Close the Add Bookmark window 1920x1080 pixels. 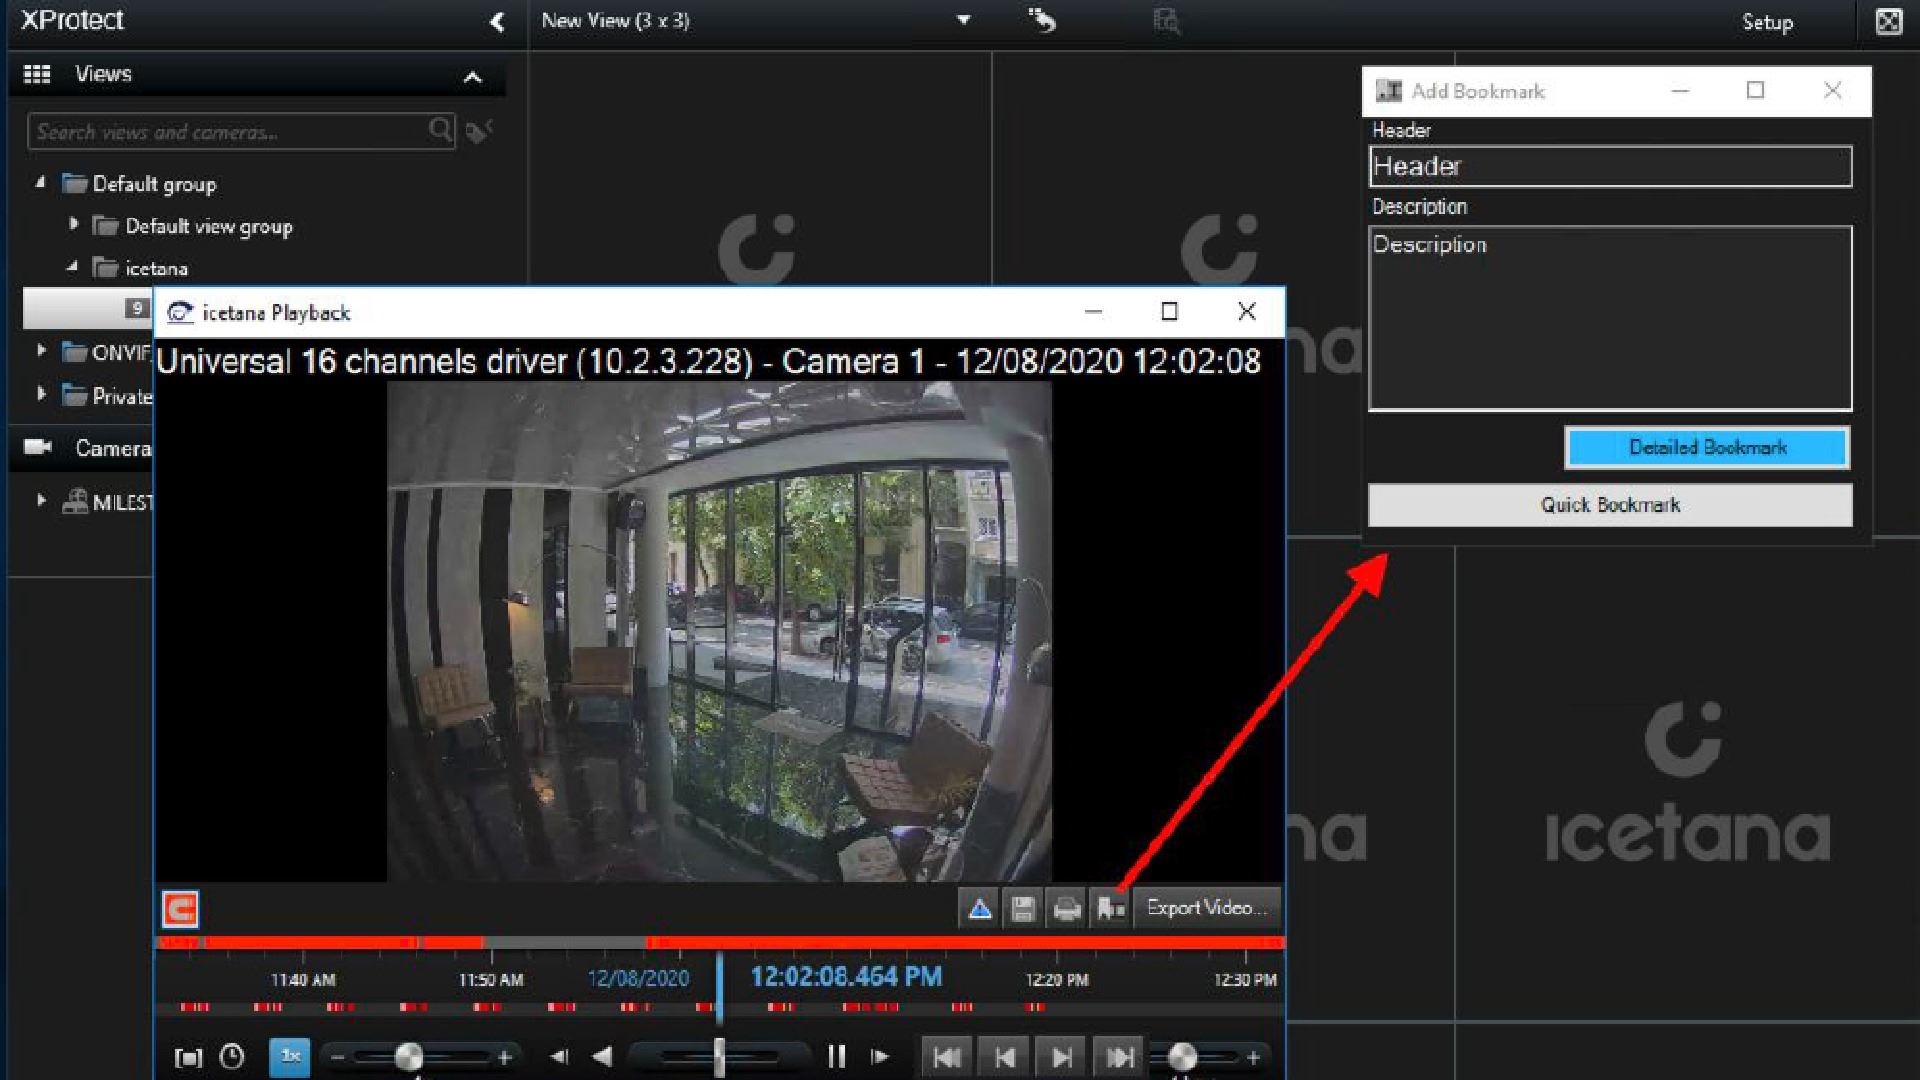[1832, 91]
